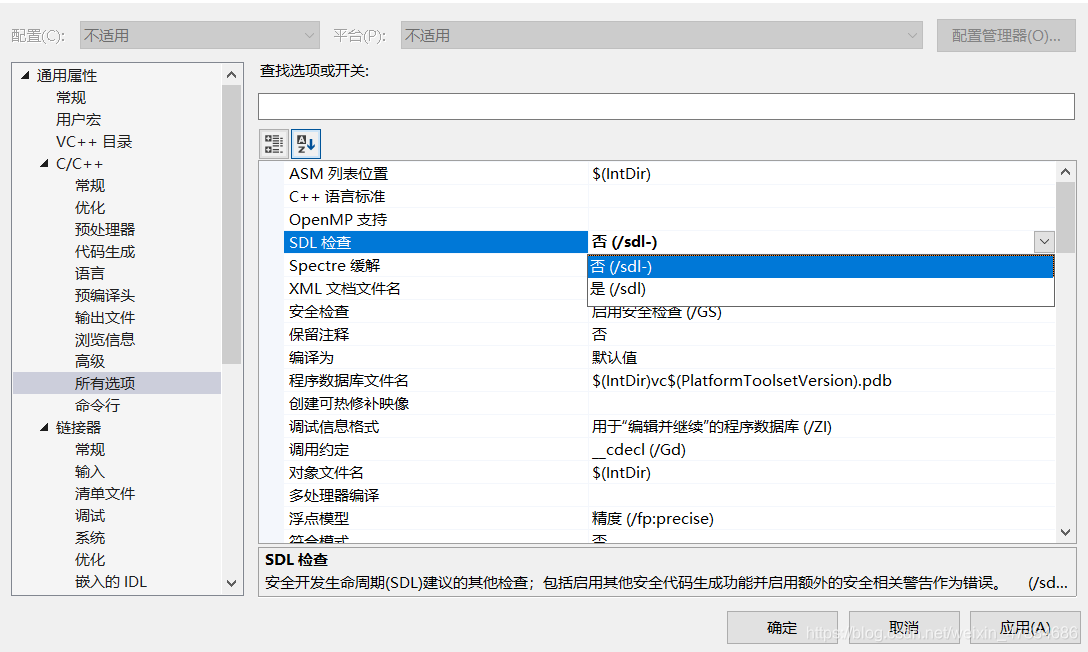The image size is (1088, 652).
Task: Click the Spectre 缓解 property row
Action: 400,265
